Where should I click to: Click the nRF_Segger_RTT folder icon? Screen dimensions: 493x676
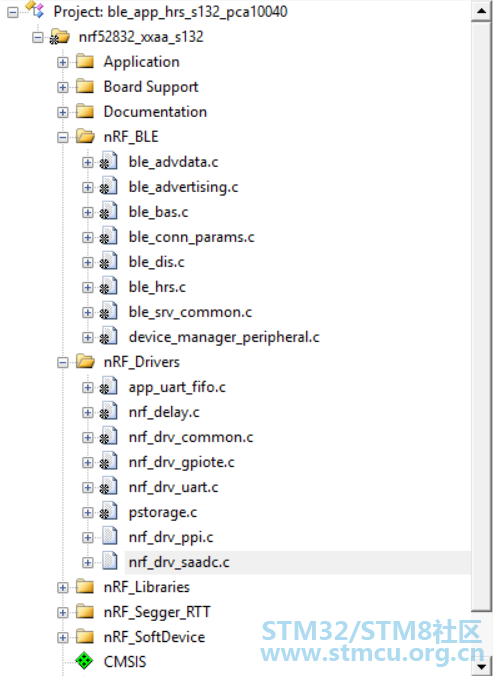point(85,612)
